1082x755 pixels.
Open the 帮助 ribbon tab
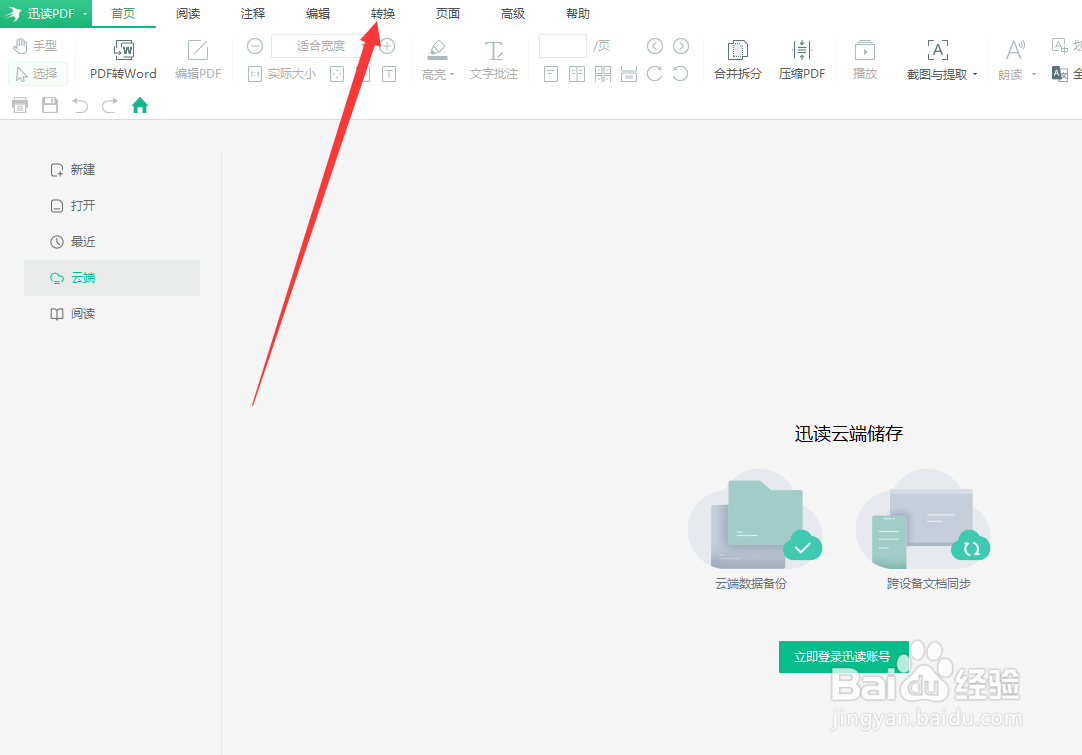pyautogui.click(x=578, y=14)
